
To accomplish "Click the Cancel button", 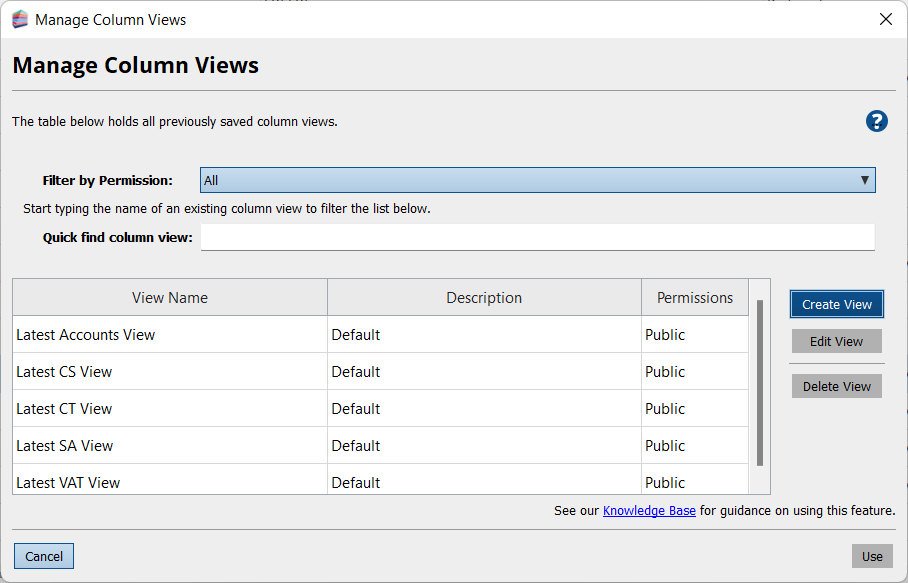I will coord(44,556).
